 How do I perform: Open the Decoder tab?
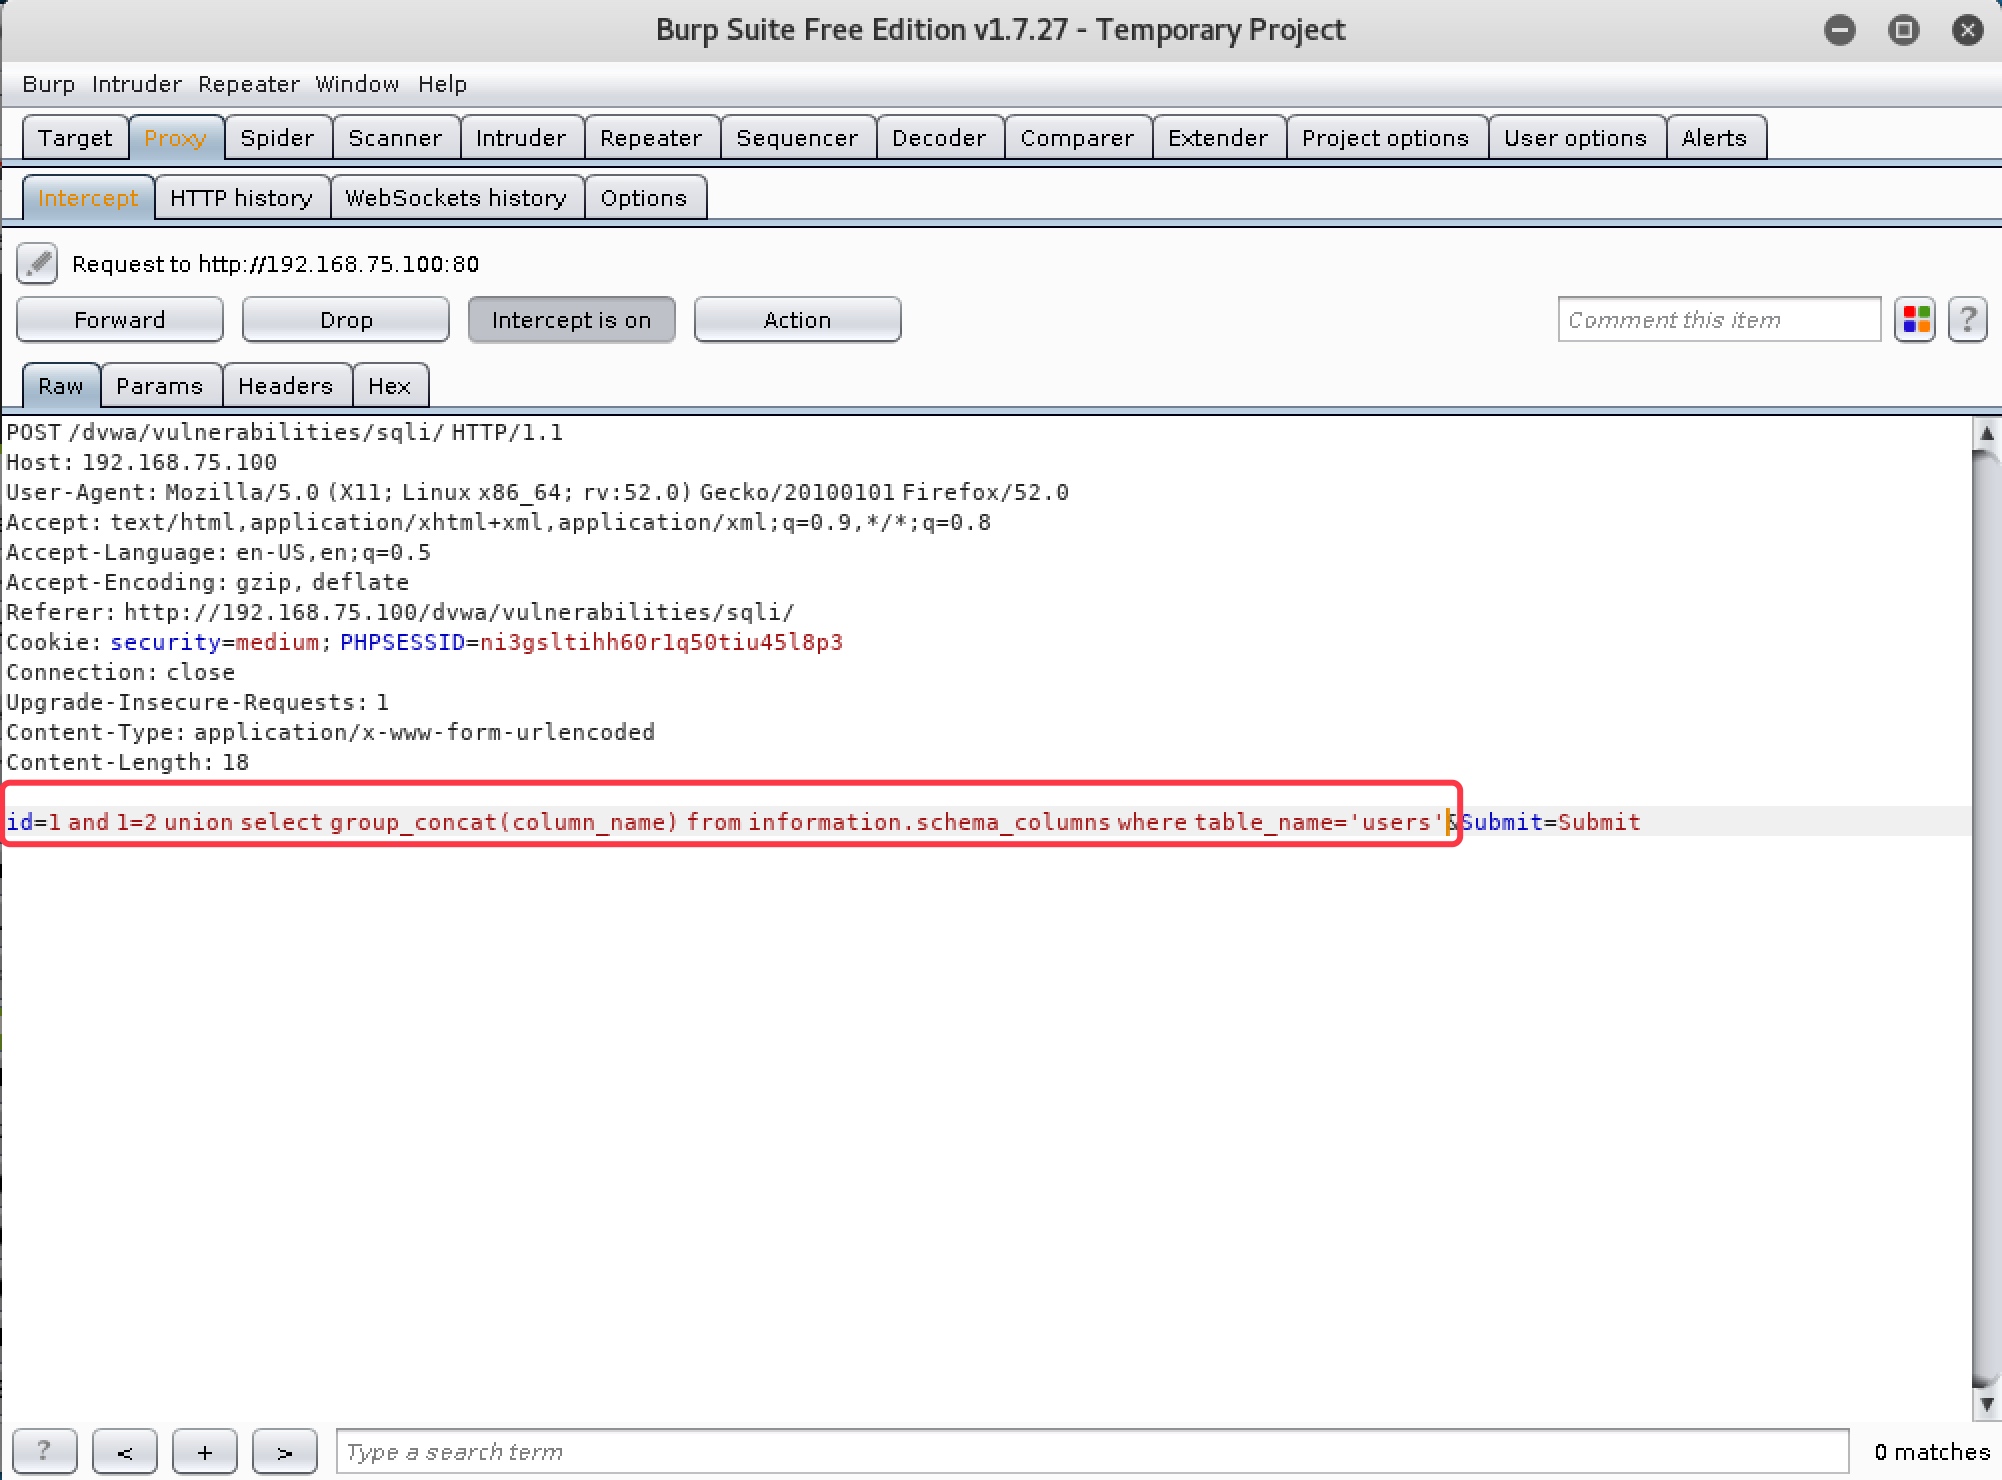(x=939, y=138)
